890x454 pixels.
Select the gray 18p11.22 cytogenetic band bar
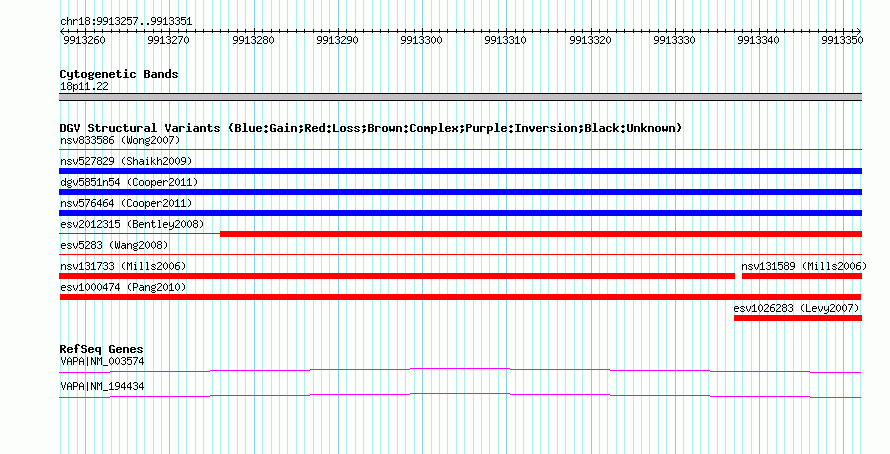click(460, 97)
